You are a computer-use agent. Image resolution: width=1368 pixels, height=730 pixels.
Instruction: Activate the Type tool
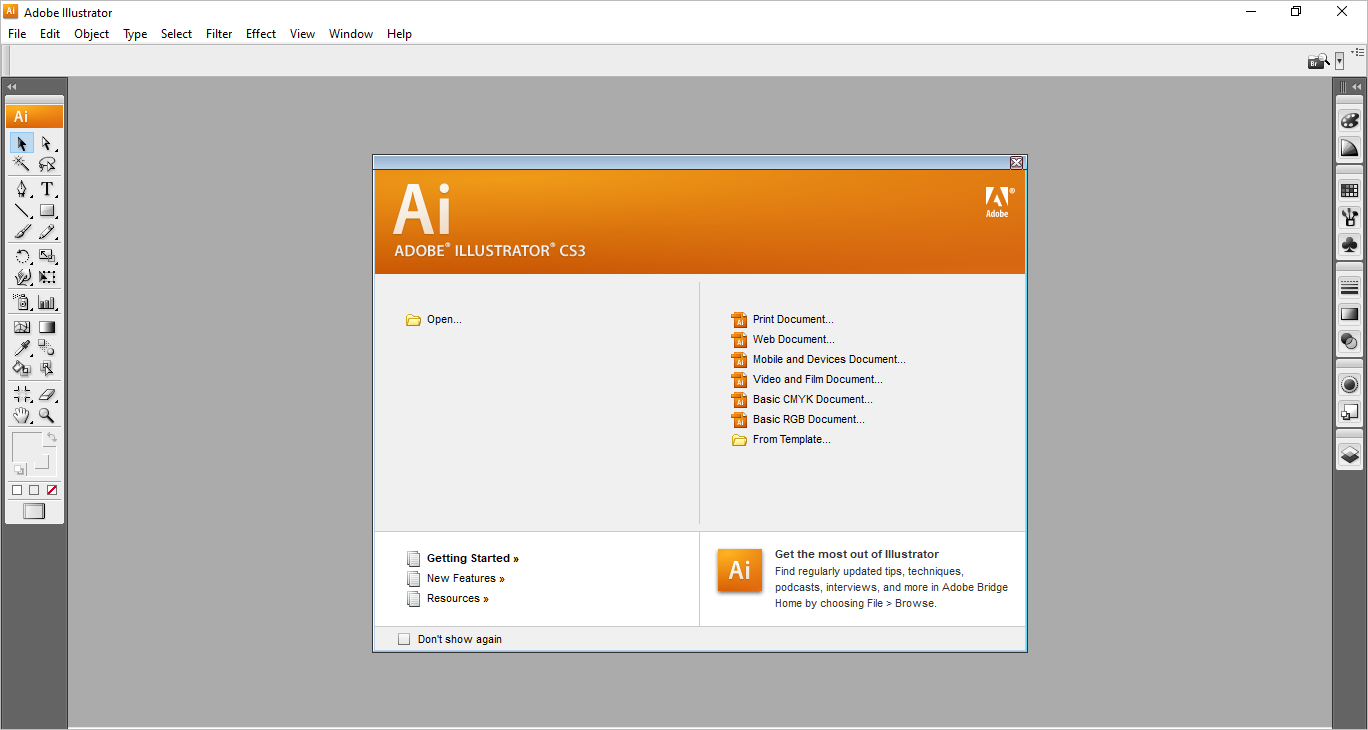(x=48, y=188)
